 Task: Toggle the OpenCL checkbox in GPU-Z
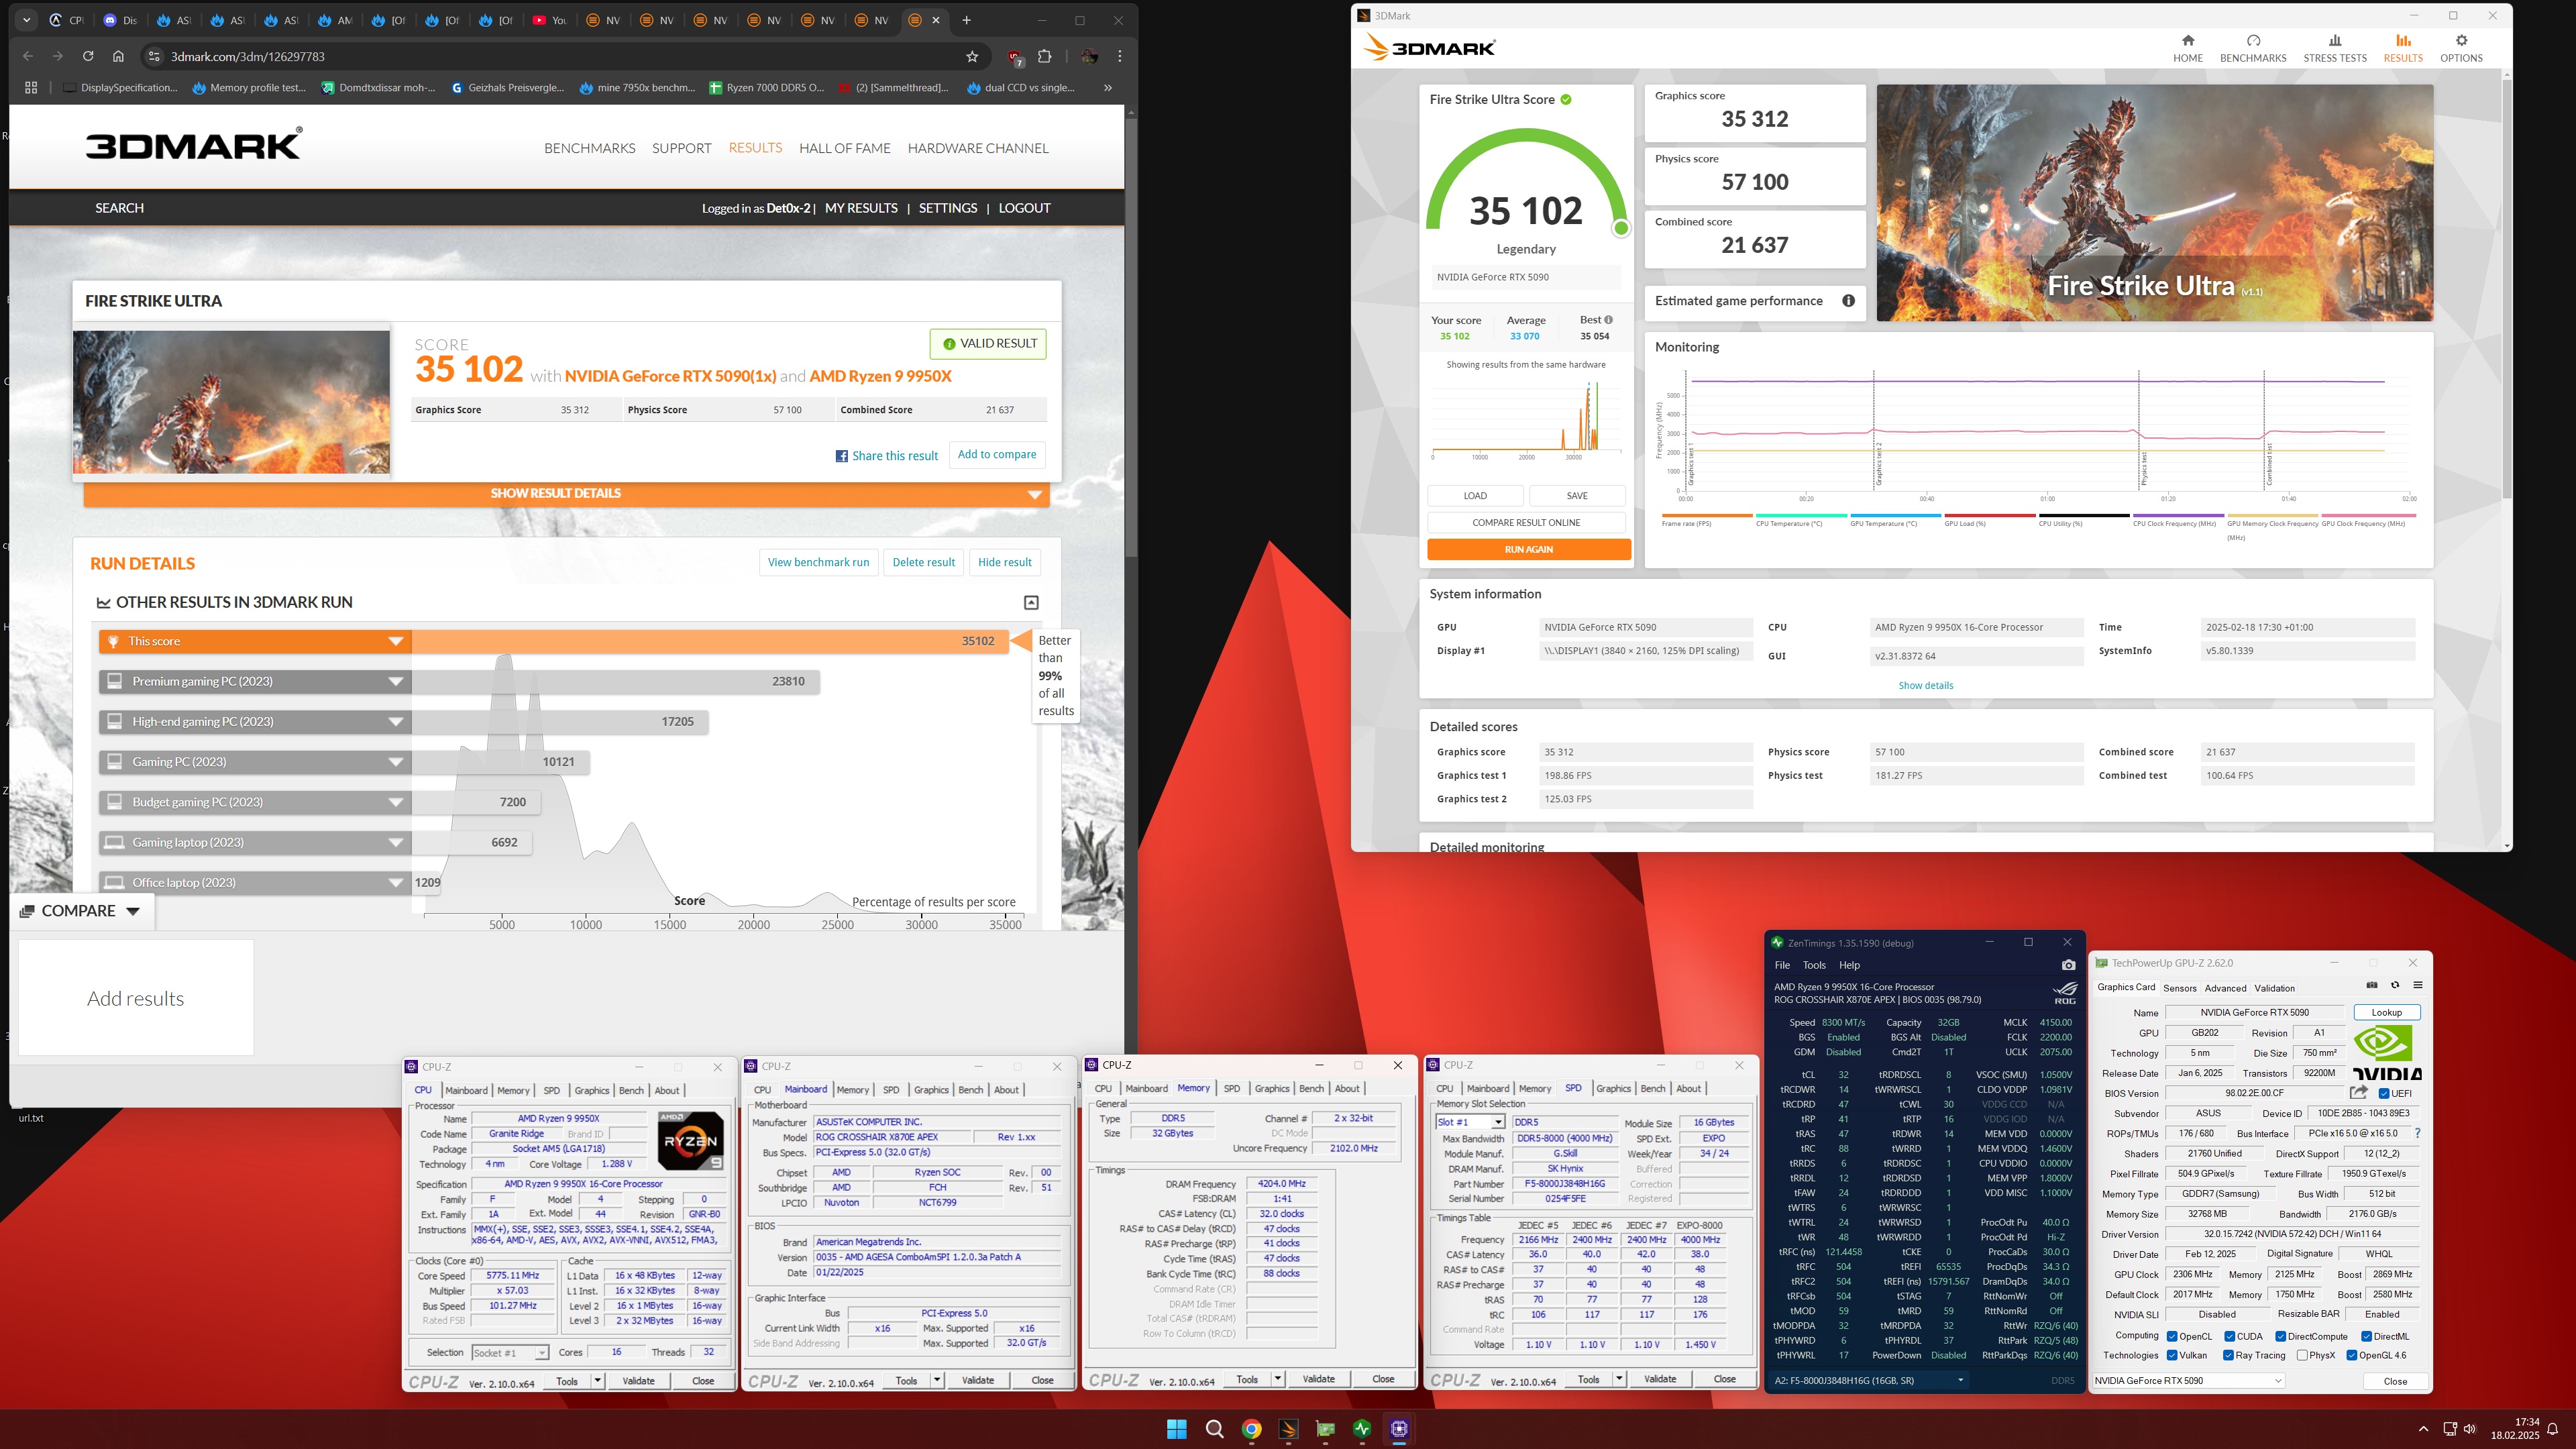(2172, 1337)
